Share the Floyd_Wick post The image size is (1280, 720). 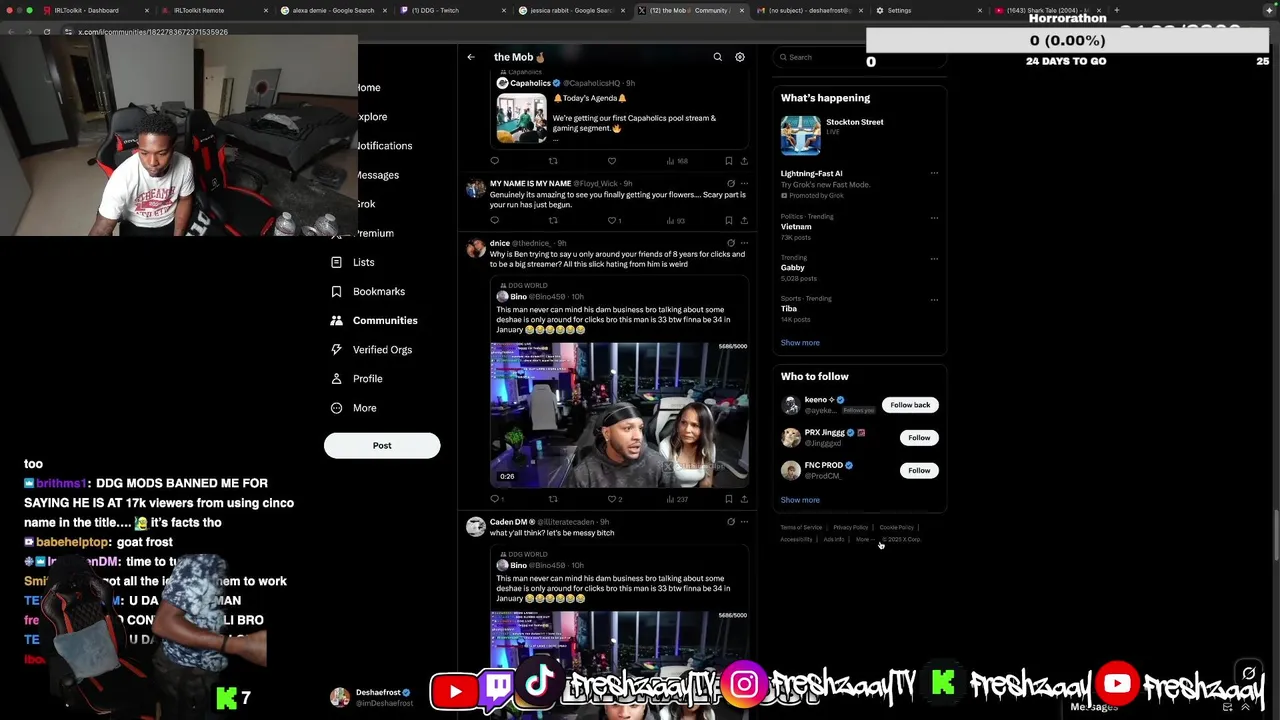click(x=743, y=220)
